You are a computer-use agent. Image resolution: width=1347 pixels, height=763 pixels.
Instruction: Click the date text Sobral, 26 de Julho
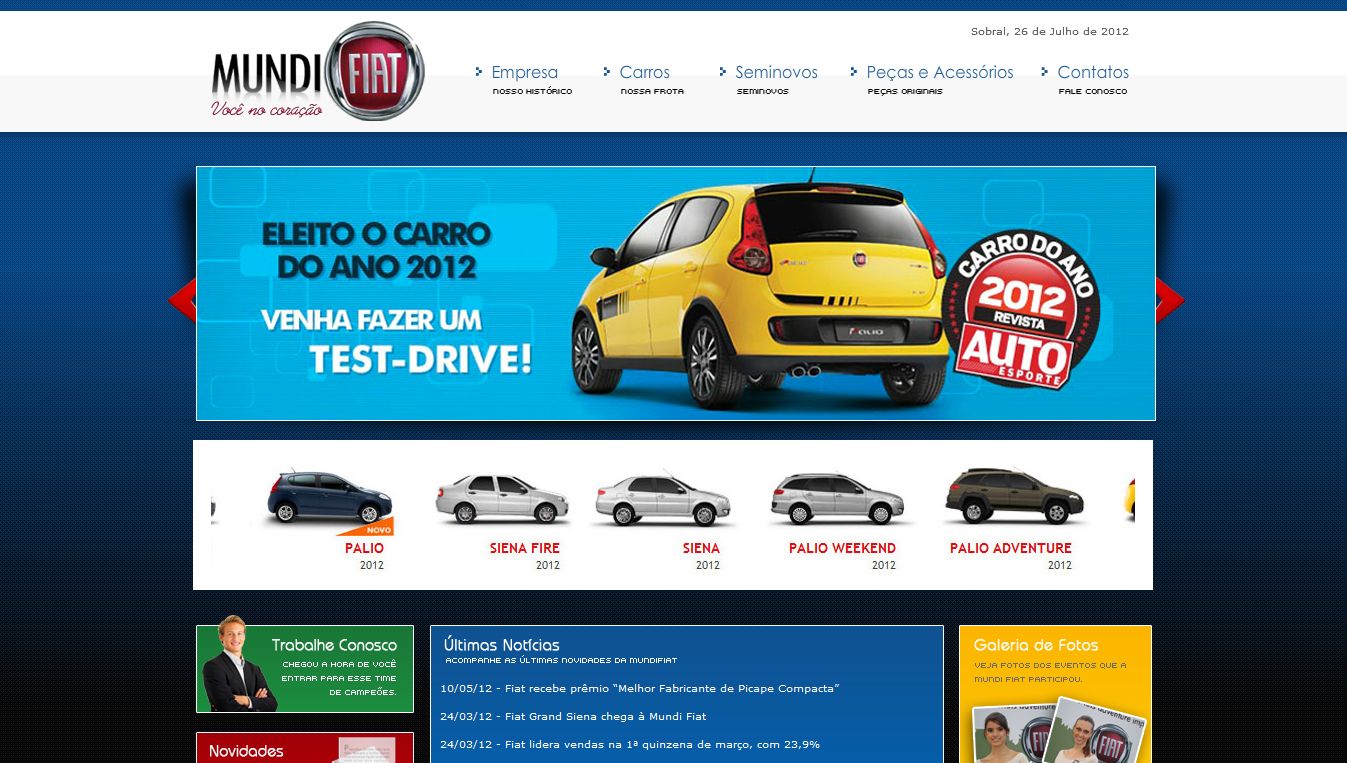click(x=1050, y=32)
